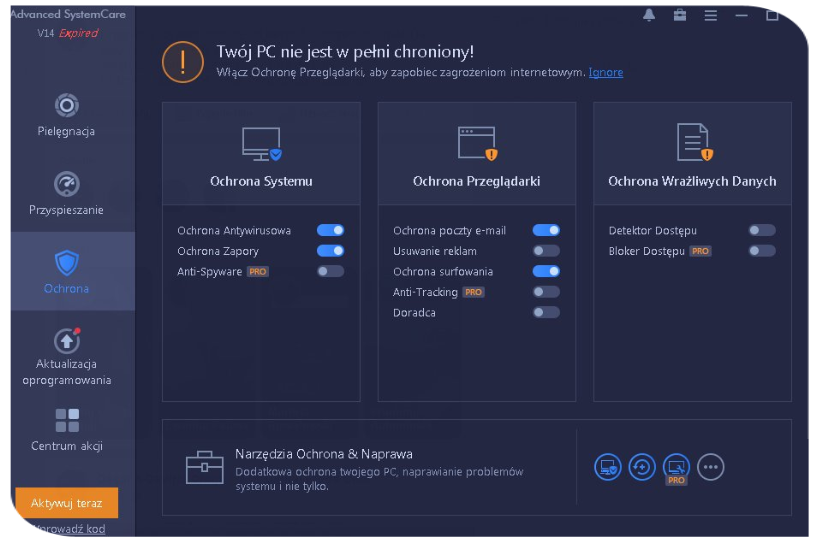This screenshot has height=543, width=816.
Task: Open the Ochrona Systemu heading
Action: coord(261,181)
